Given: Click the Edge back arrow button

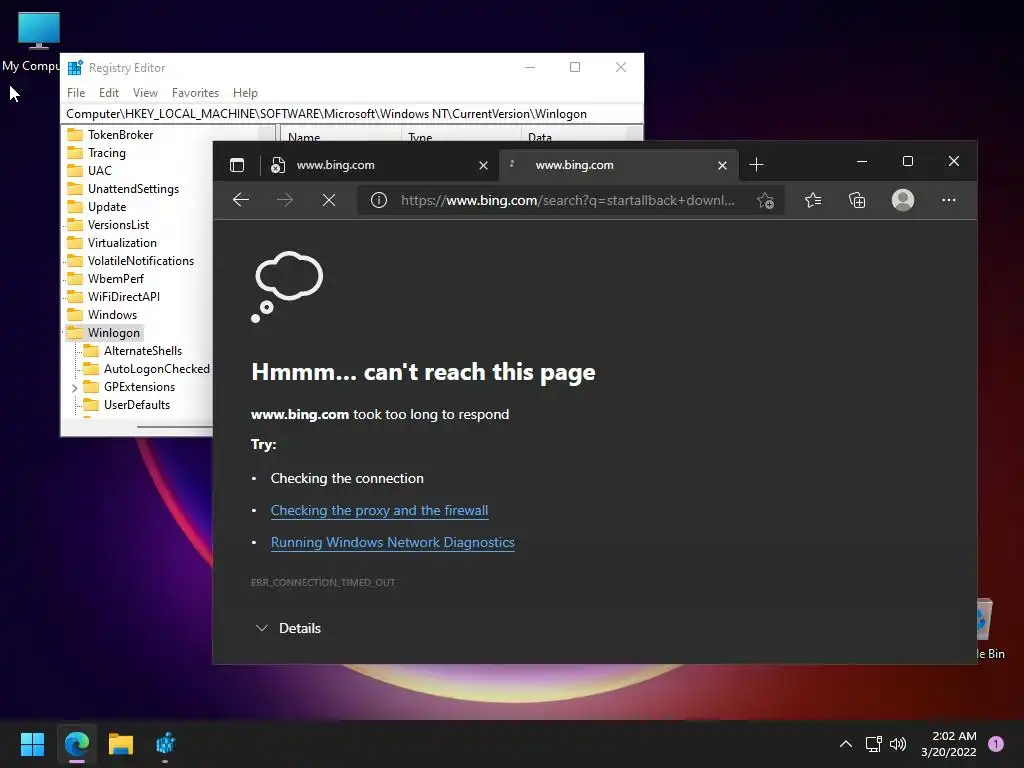Looking at the screenshot, I should coord(241,200).
